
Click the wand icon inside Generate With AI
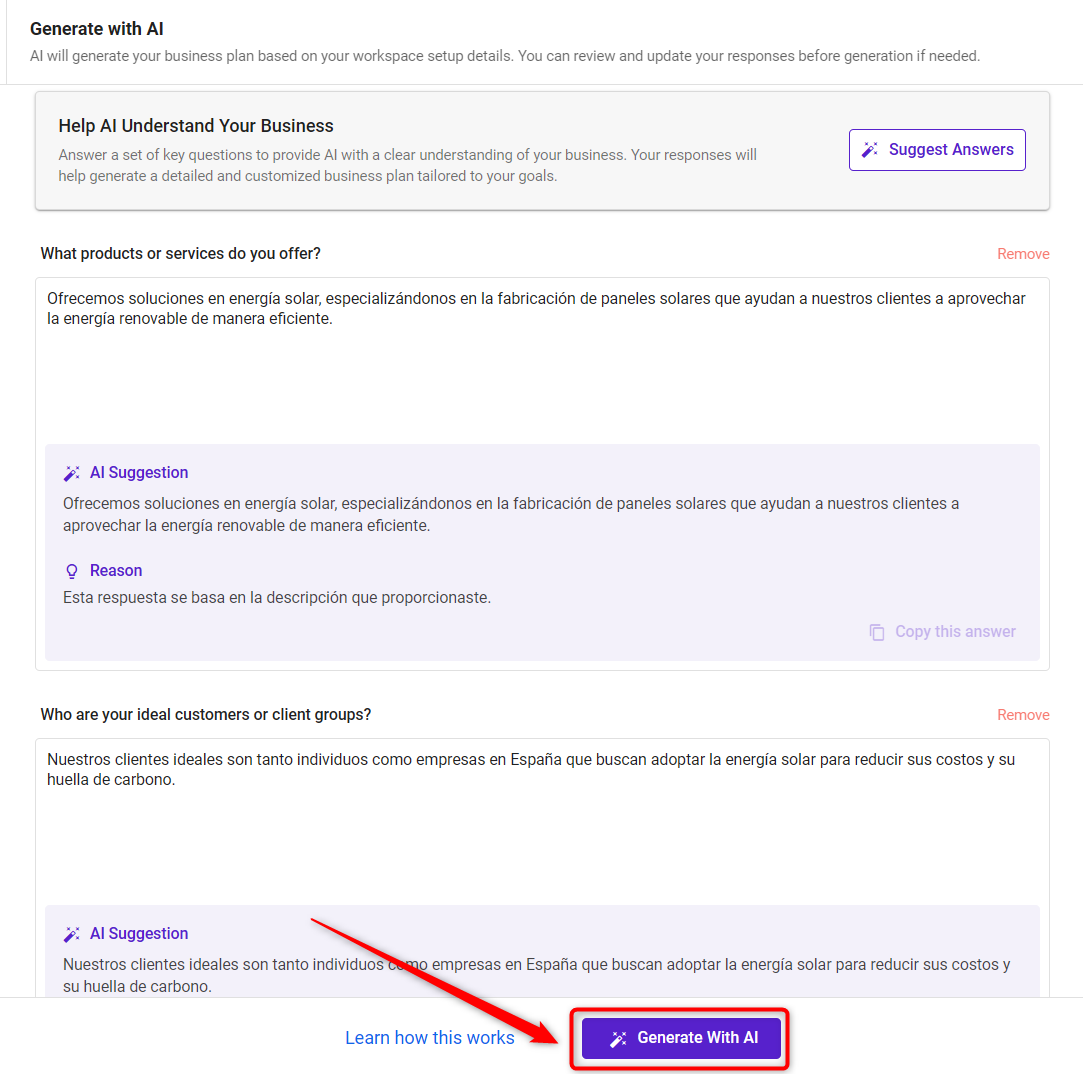[617, 1038]
